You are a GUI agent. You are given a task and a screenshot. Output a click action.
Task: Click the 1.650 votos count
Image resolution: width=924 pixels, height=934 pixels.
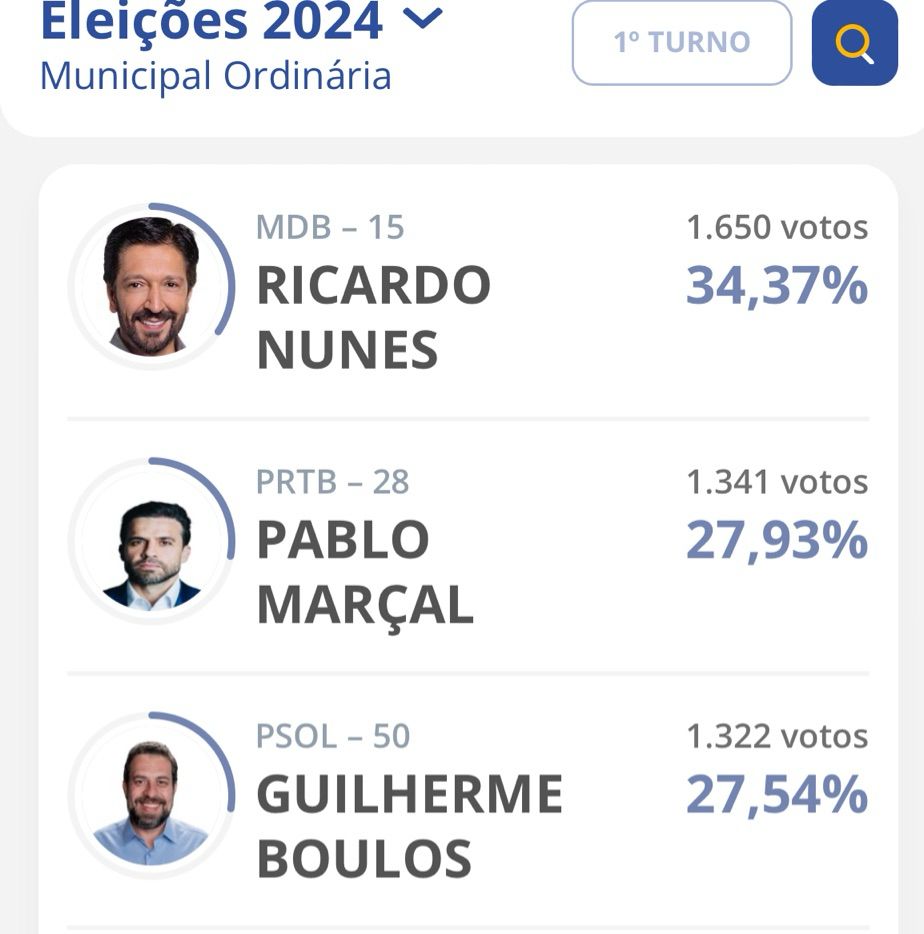pyautogui.click(x=776, y=227)
